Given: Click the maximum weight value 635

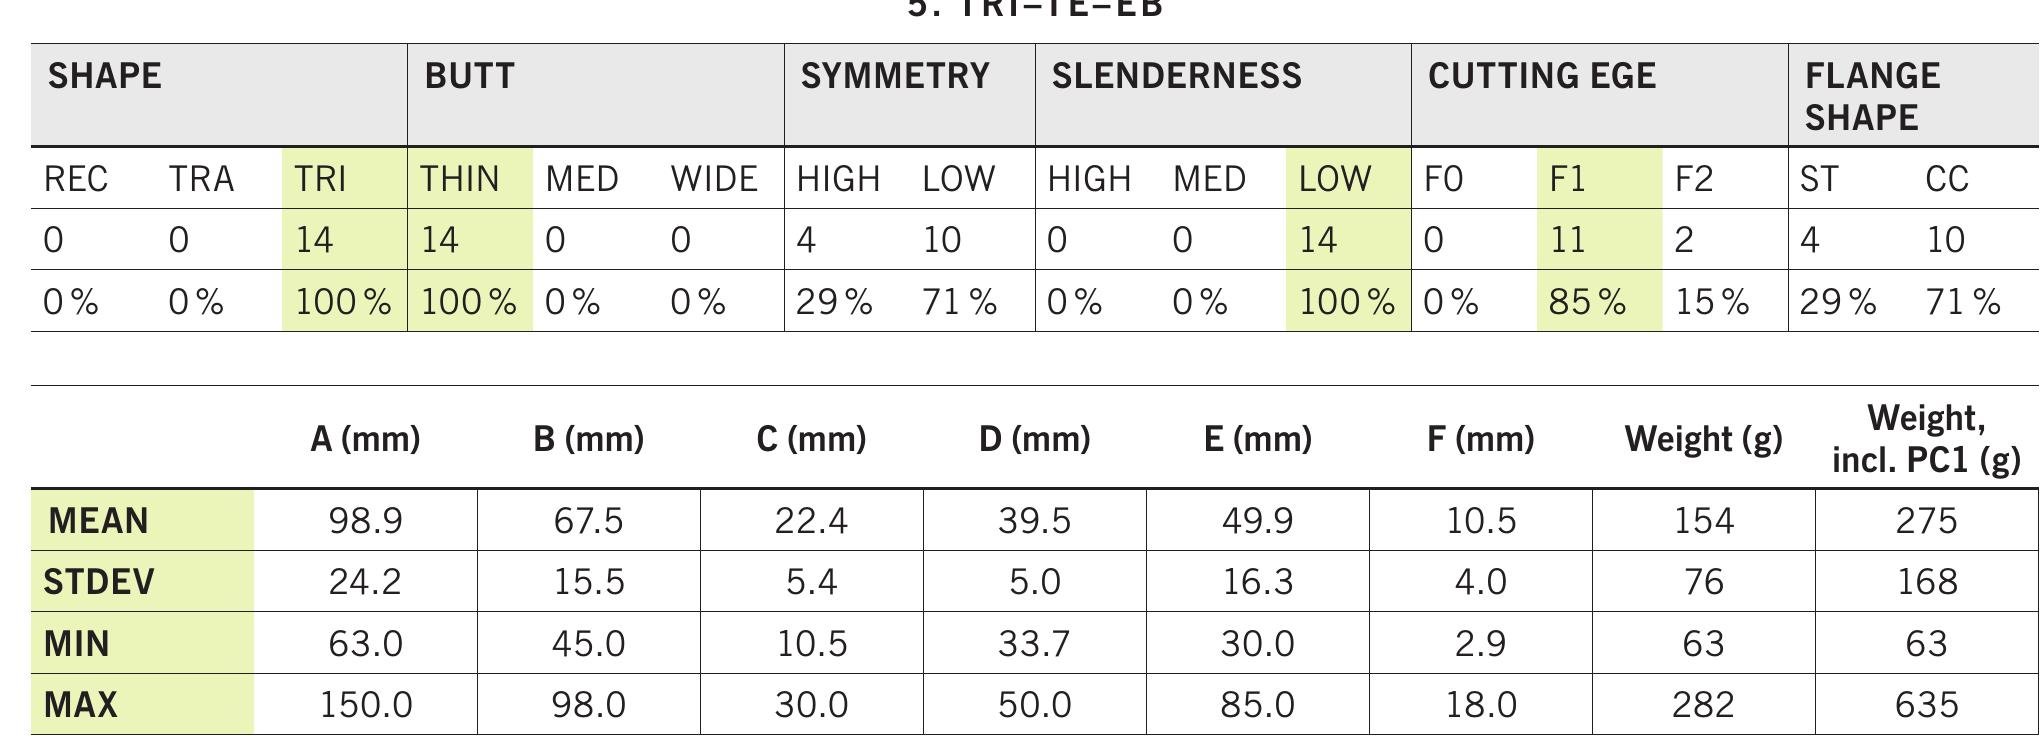Looking at the screenshot, I should coord(1926,705).
